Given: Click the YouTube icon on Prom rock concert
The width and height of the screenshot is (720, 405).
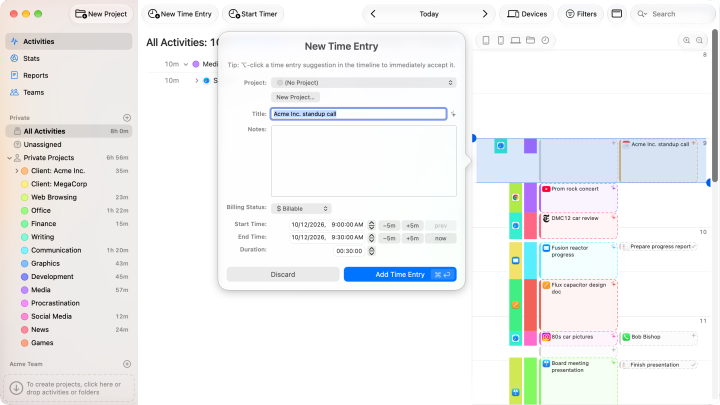Looking at the screenshot, I should coord(546,189).
